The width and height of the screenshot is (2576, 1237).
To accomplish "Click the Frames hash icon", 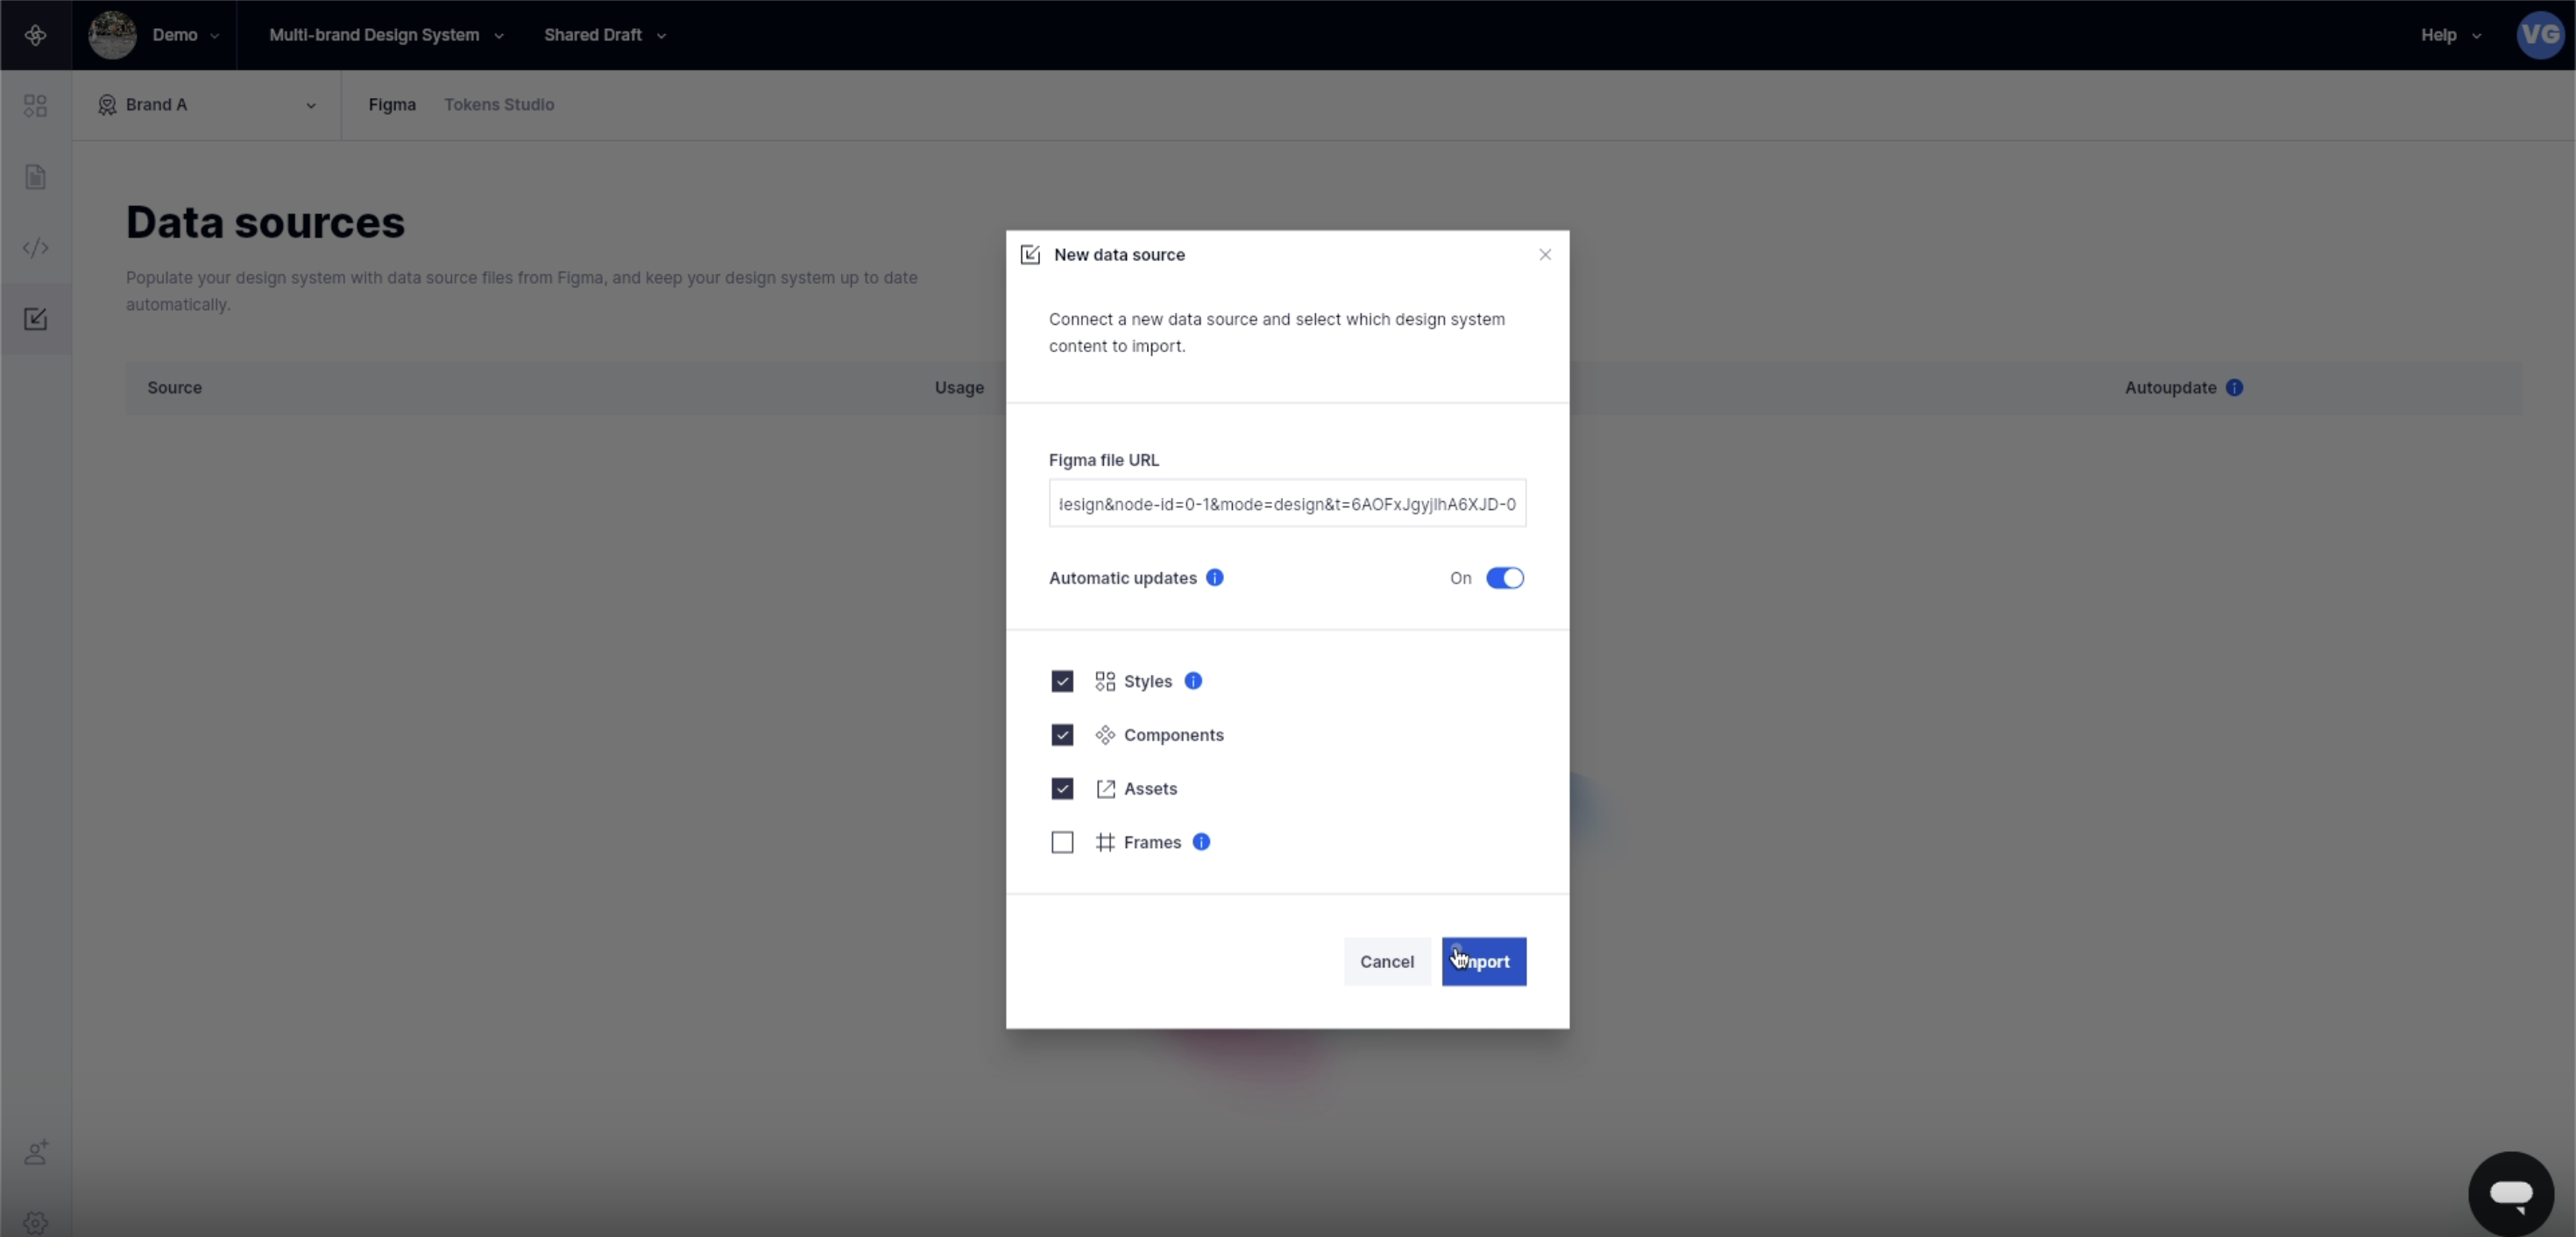I will (1104, 842).
